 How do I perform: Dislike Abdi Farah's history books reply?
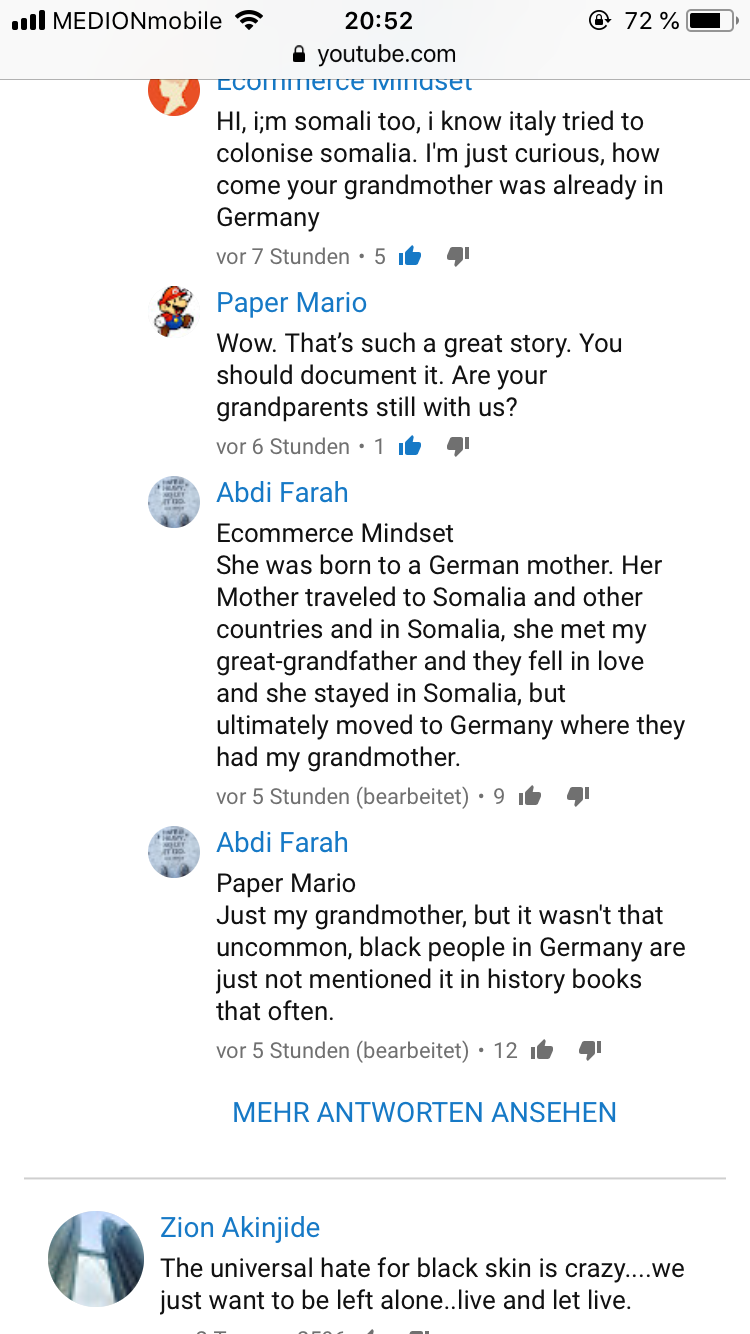click(590, 1051)
